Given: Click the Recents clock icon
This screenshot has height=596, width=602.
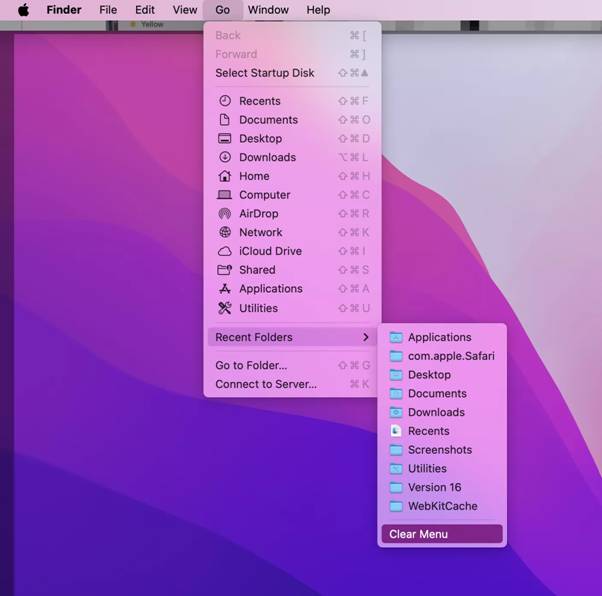Looking at the screenshot, I should point(224,101).
